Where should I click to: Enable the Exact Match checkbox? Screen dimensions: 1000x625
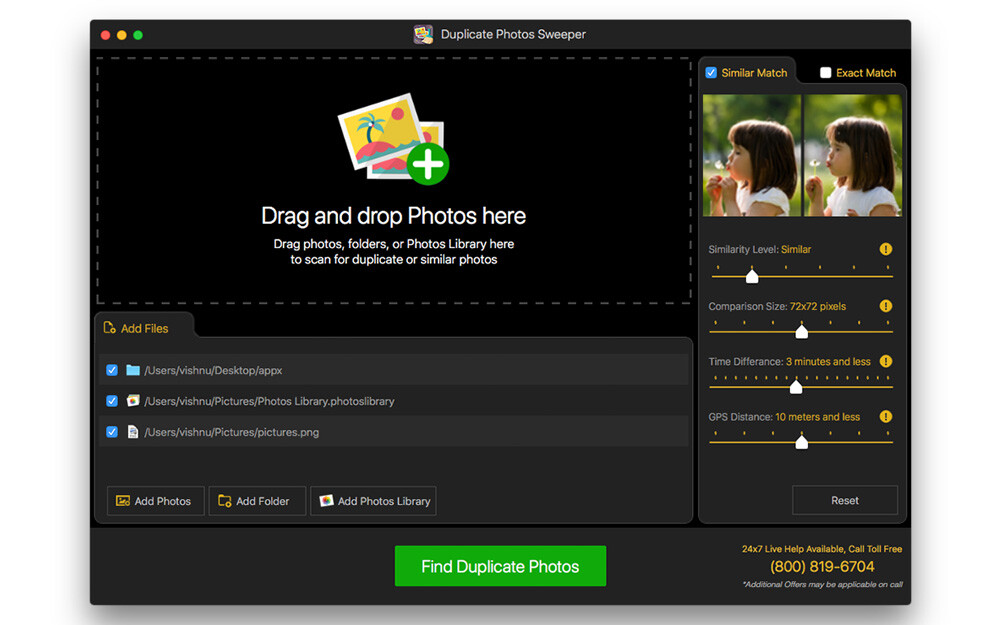click(825, 73)
